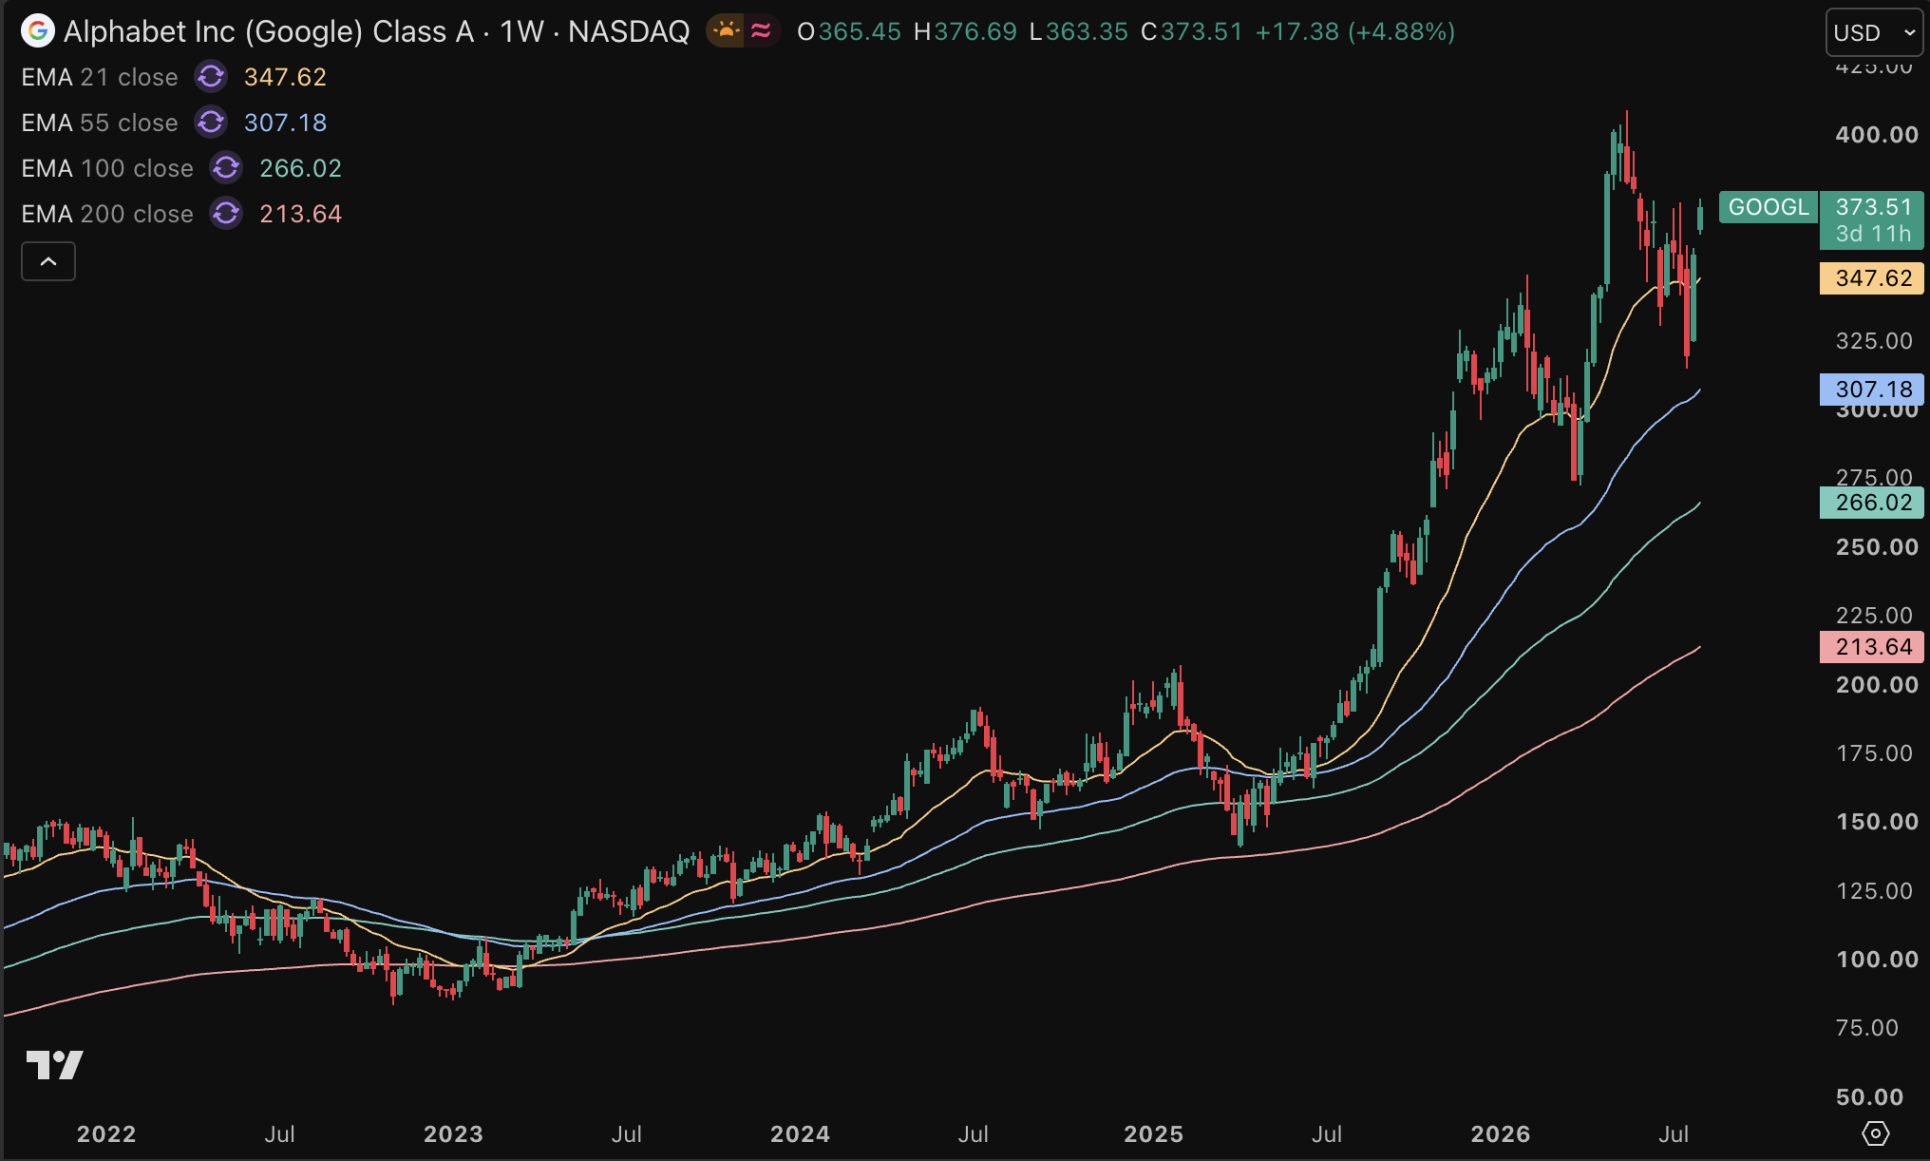Click the open price value O365.45
Screen dimensions: 1930x1161
point(849,32)
